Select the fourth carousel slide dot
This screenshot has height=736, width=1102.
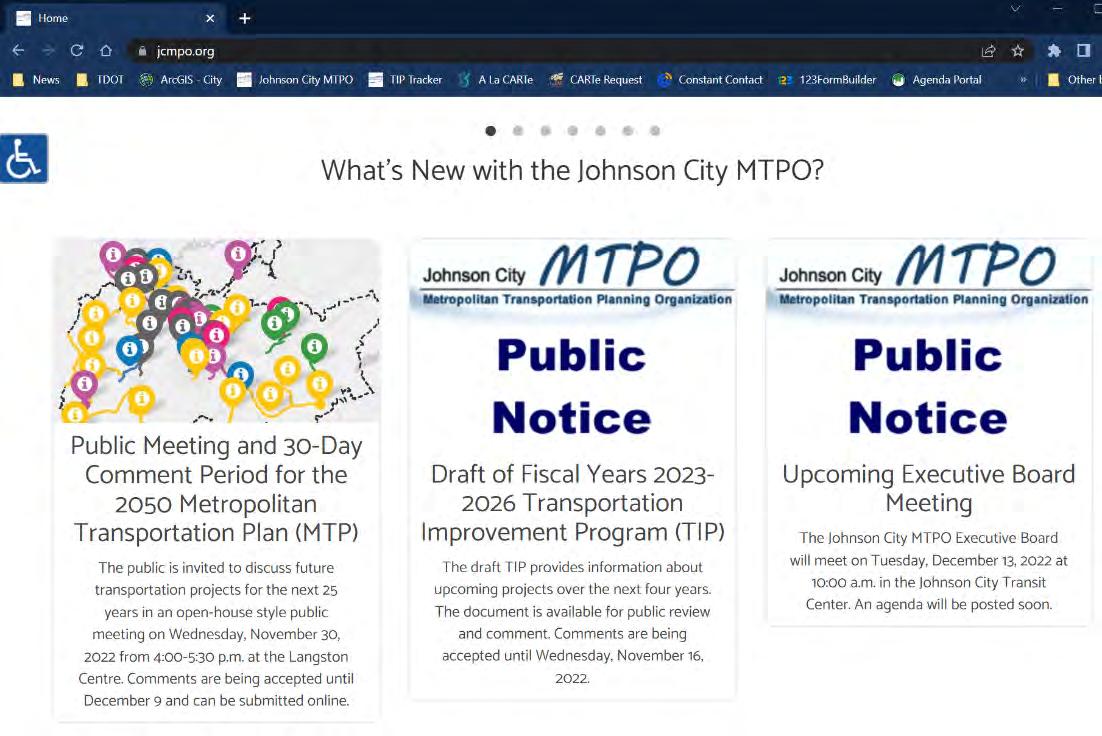point(573,131)
